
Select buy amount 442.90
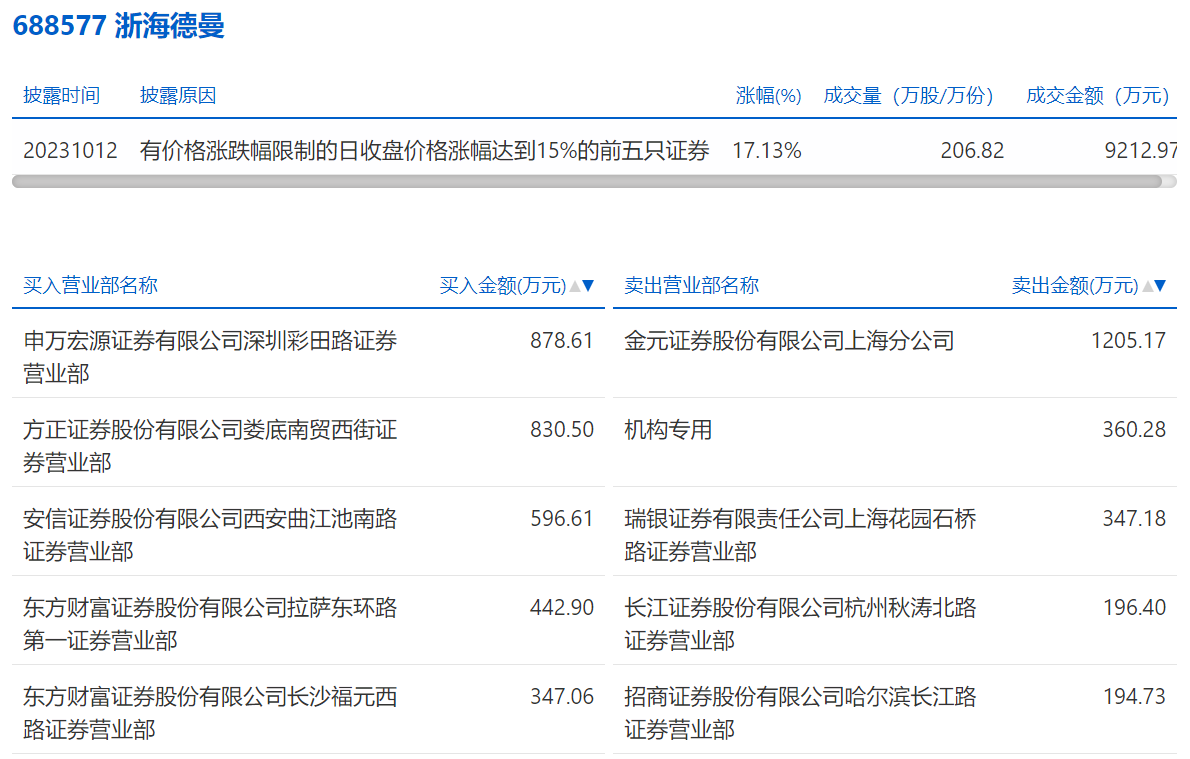(562, 607)
